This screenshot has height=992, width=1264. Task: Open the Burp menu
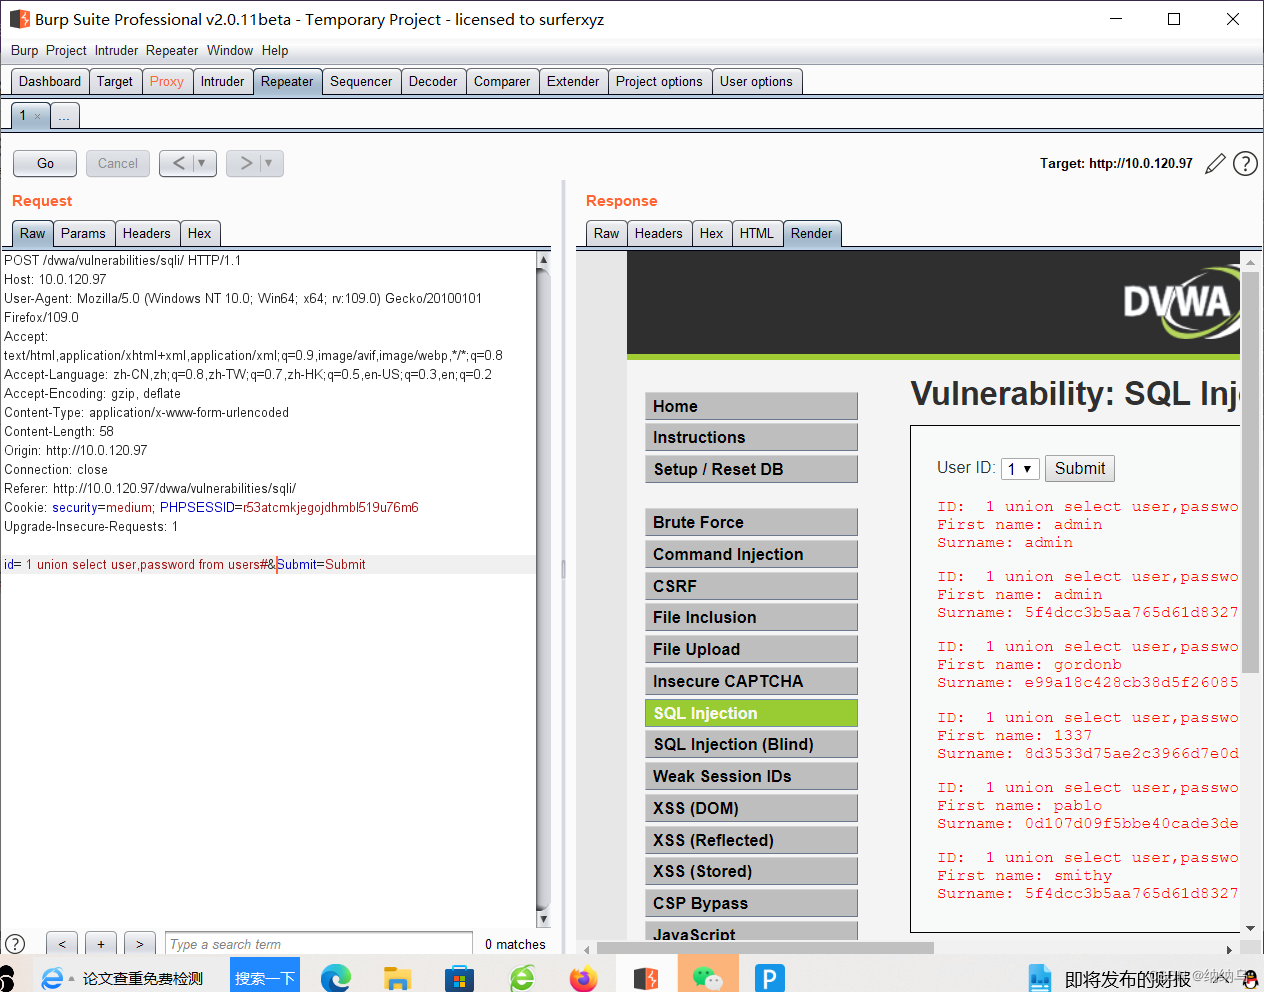point(24,50)
